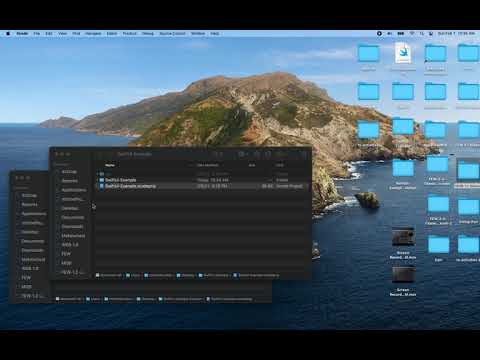The width and height of the screenshot is (480, 360).
Task: Select SwiftUI-Example.xcodeproj file row
Action: tap(202, 186)
